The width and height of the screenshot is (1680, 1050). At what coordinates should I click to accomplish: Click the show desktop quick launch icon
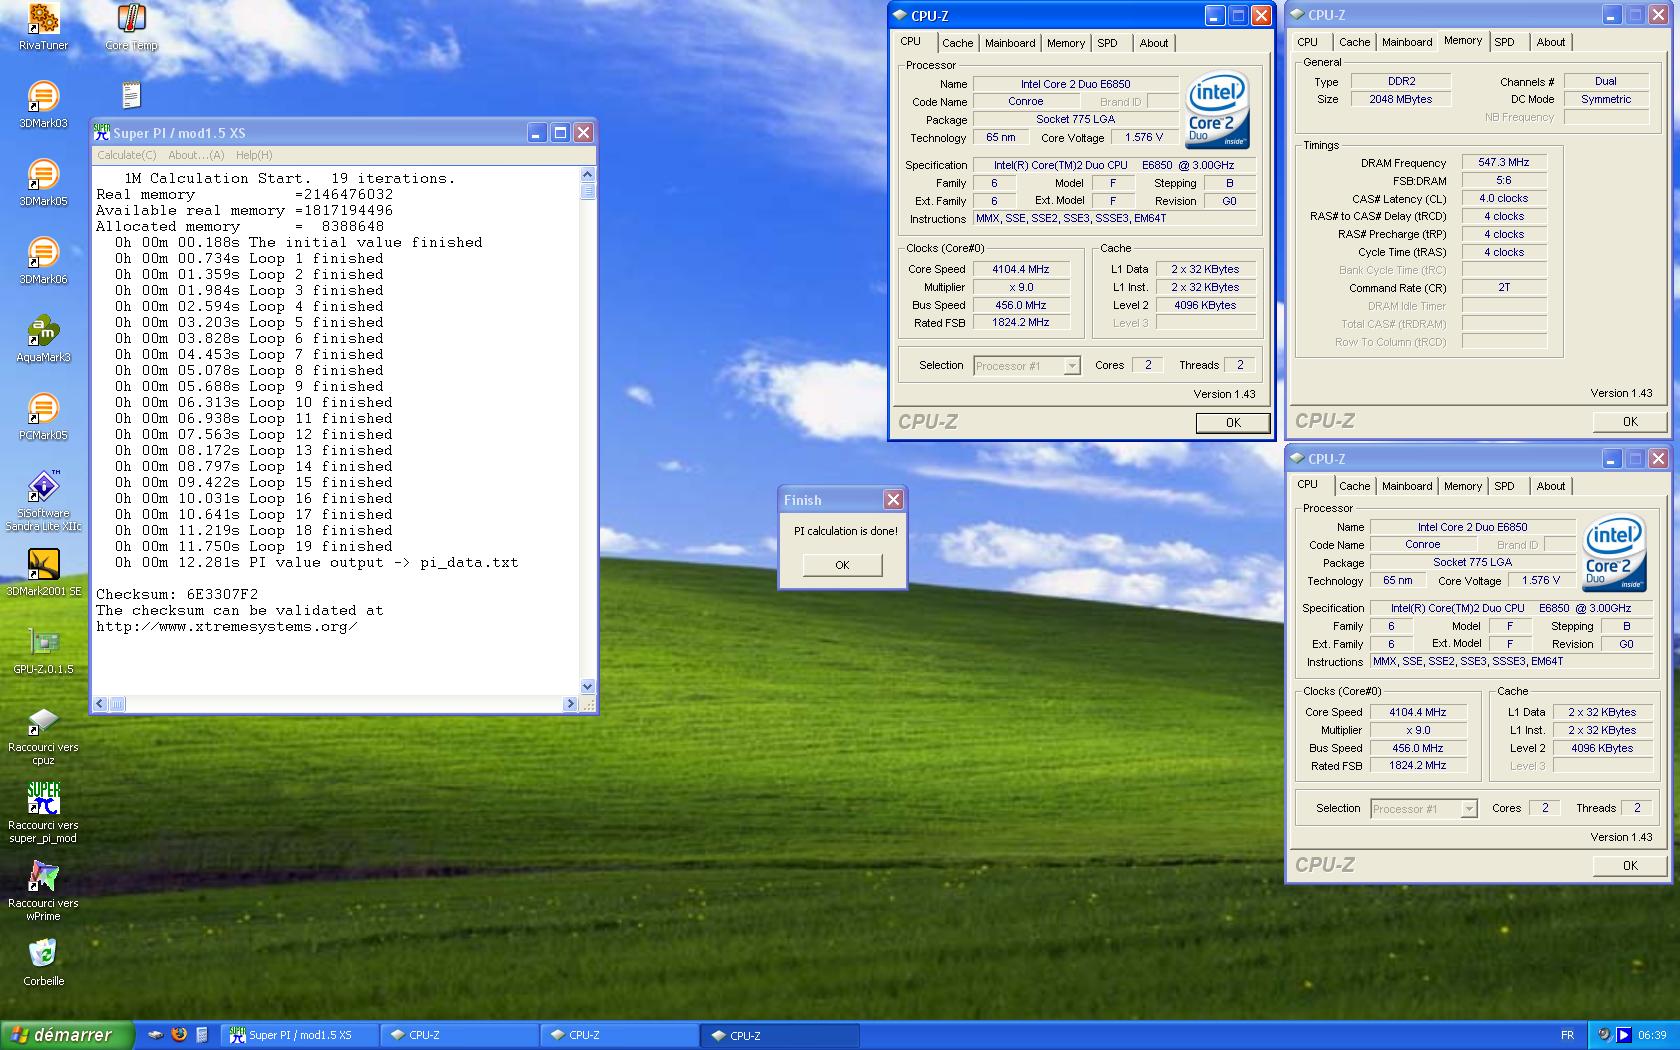(x=156, y=1035)
